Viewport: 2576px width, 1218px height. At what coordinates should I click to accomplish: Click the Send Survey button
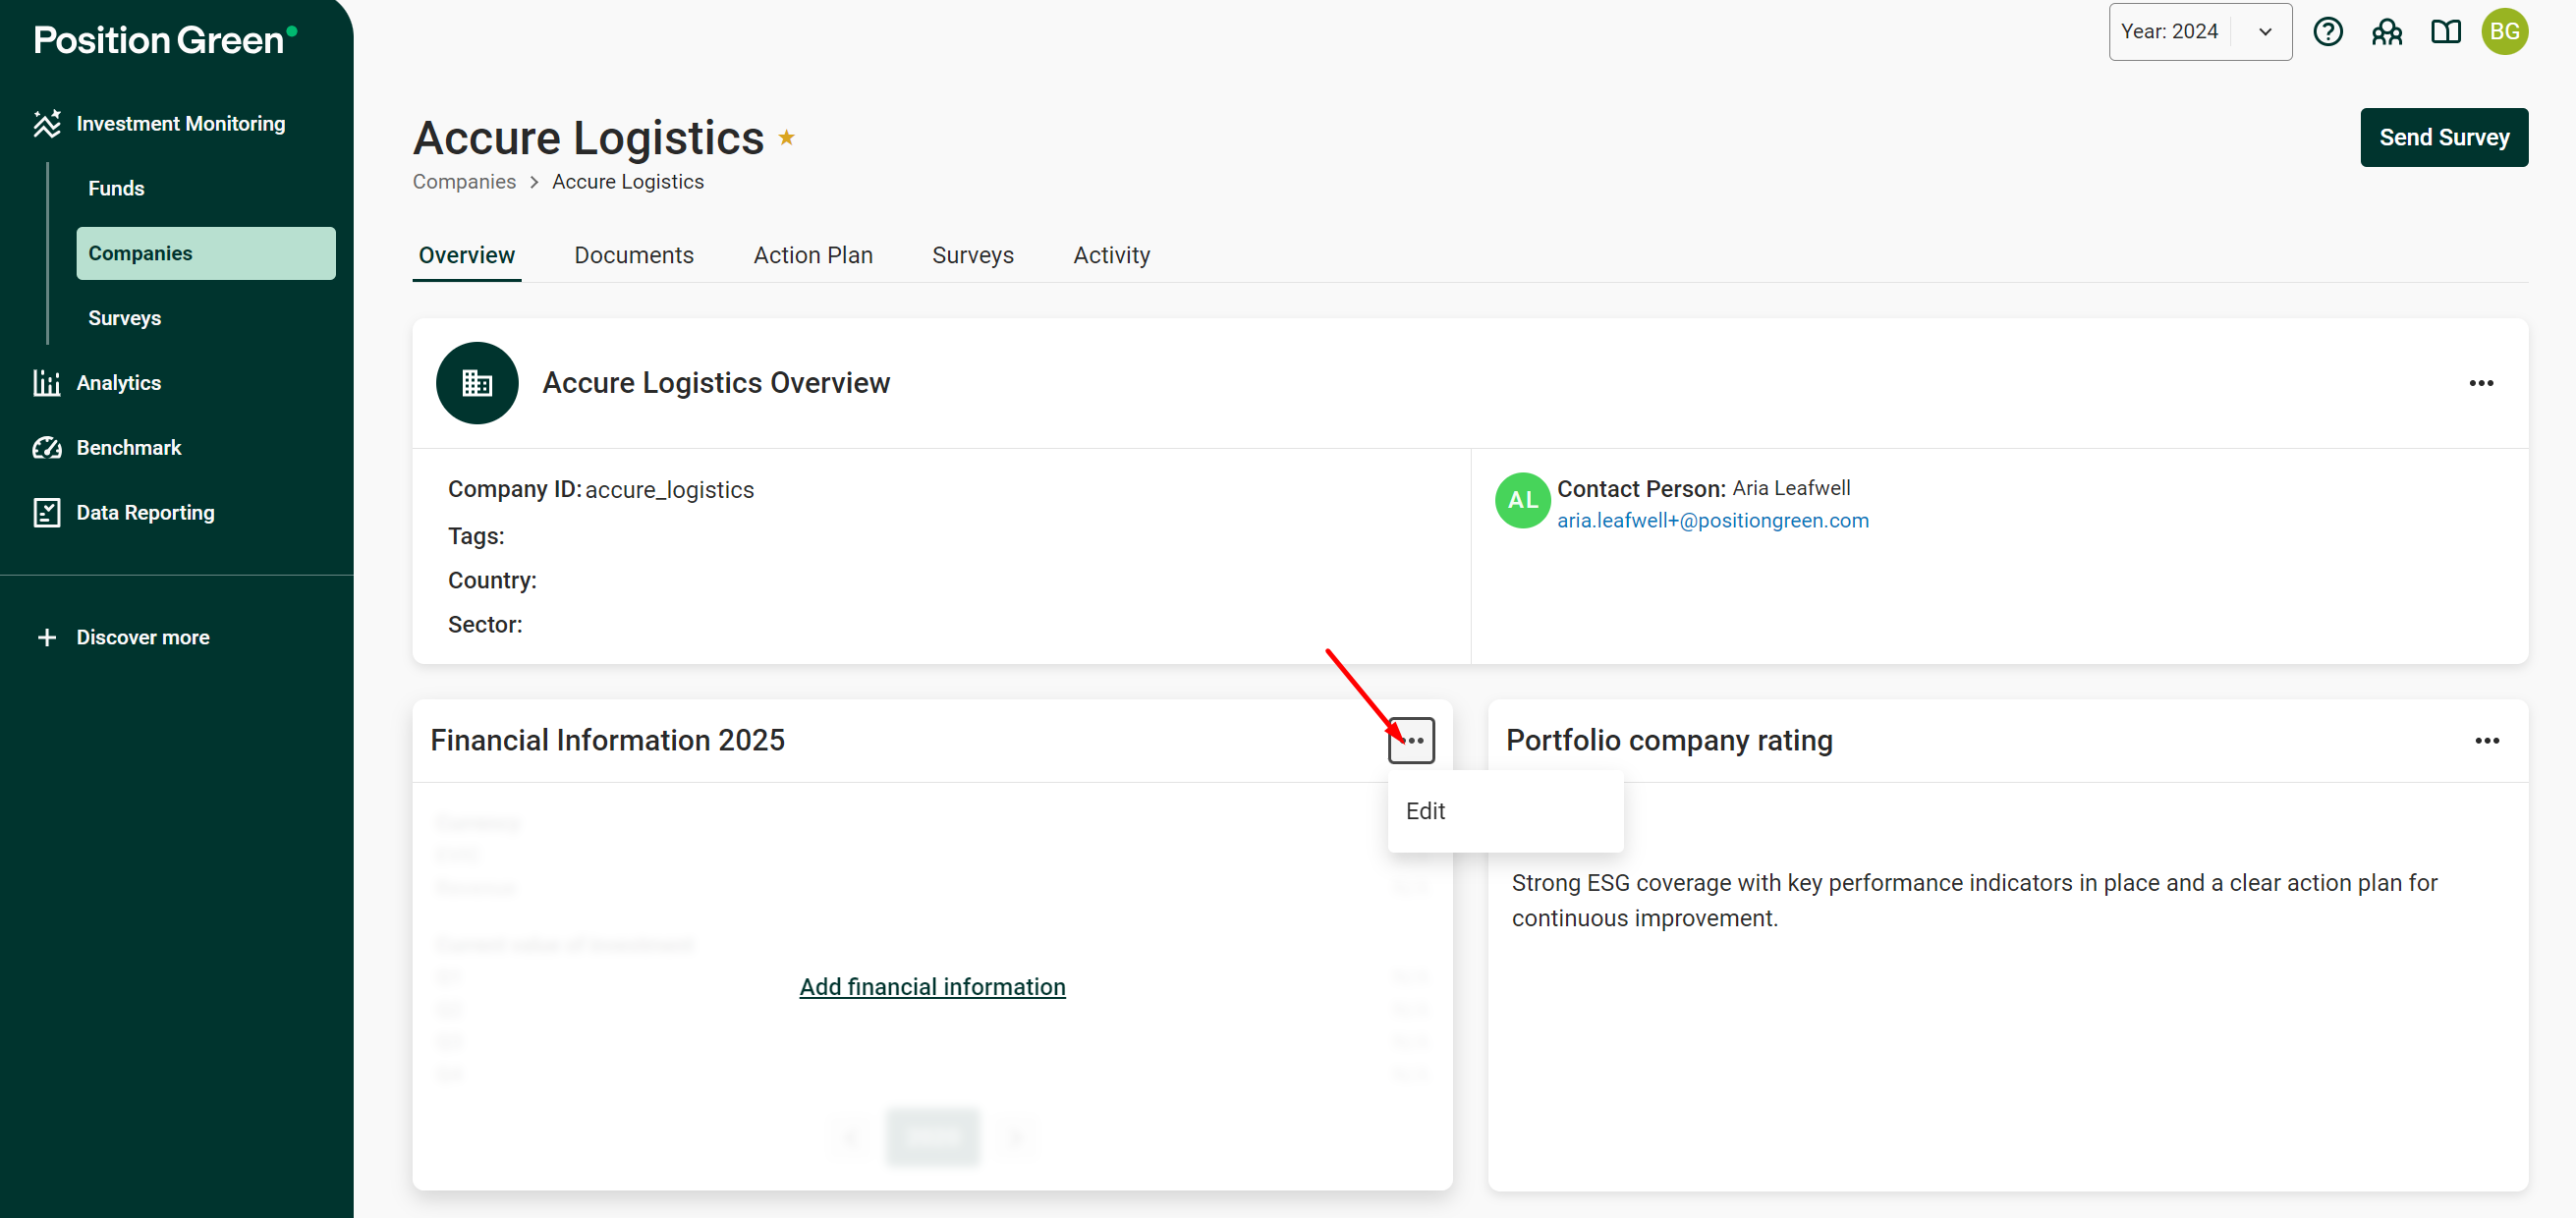tap(2443, 137)
